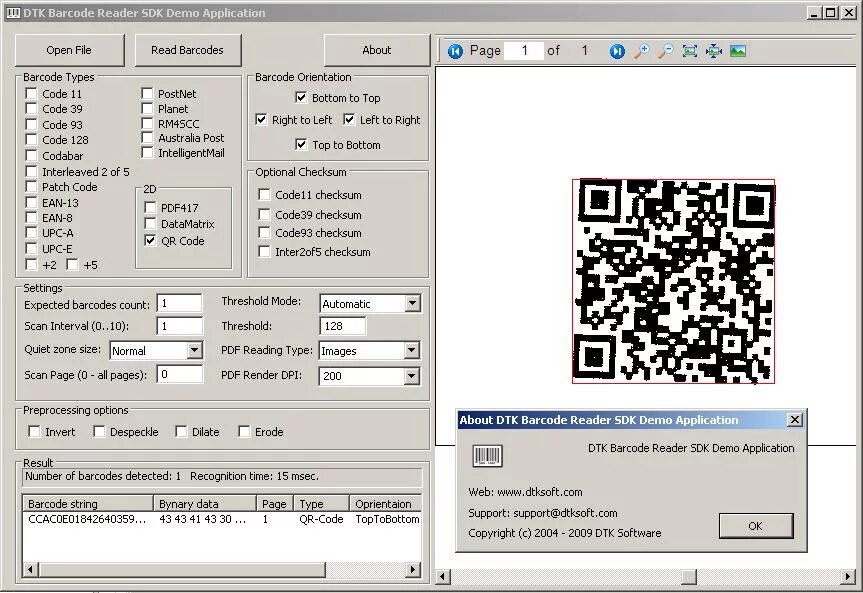Enable the PDF417 checkbox

tap(150, 208)
